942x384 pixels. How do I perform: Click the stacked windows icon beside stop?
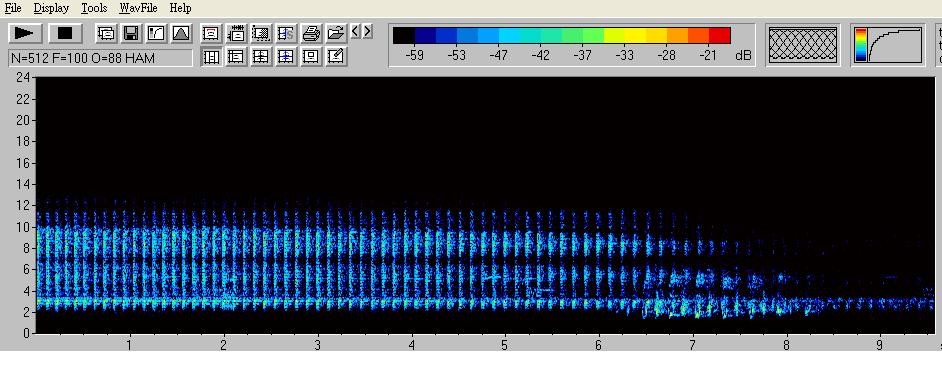point(106,33)
